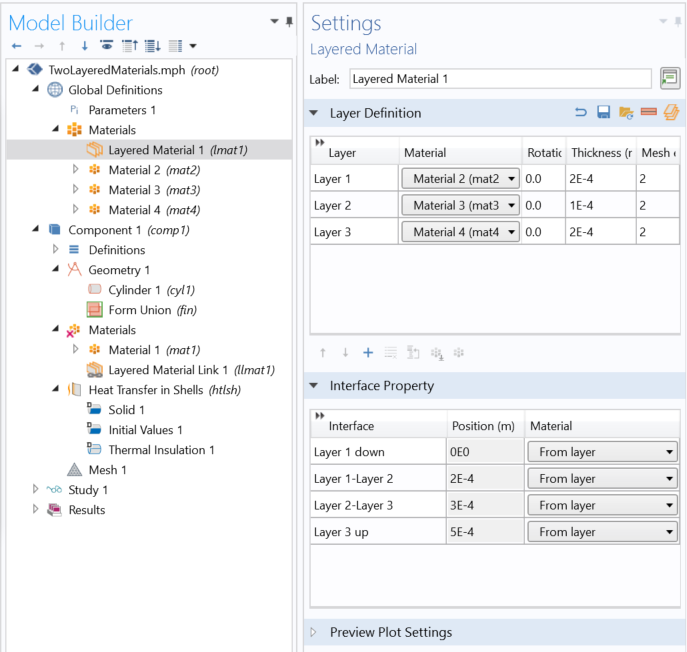Viewport: 687px width, 652px height.
Task: Click the icon button beside the Label field
Action: click(670, 79)
